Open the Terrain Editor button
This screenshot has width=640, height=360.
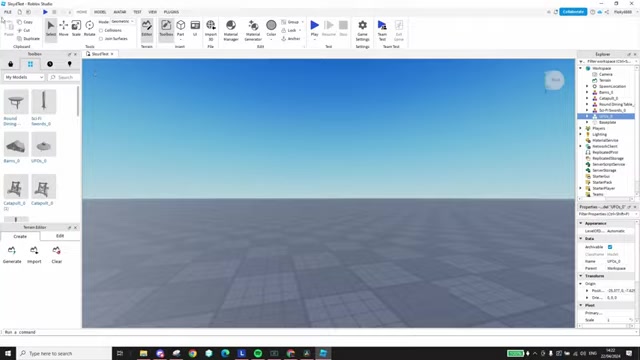coord(147,29)
